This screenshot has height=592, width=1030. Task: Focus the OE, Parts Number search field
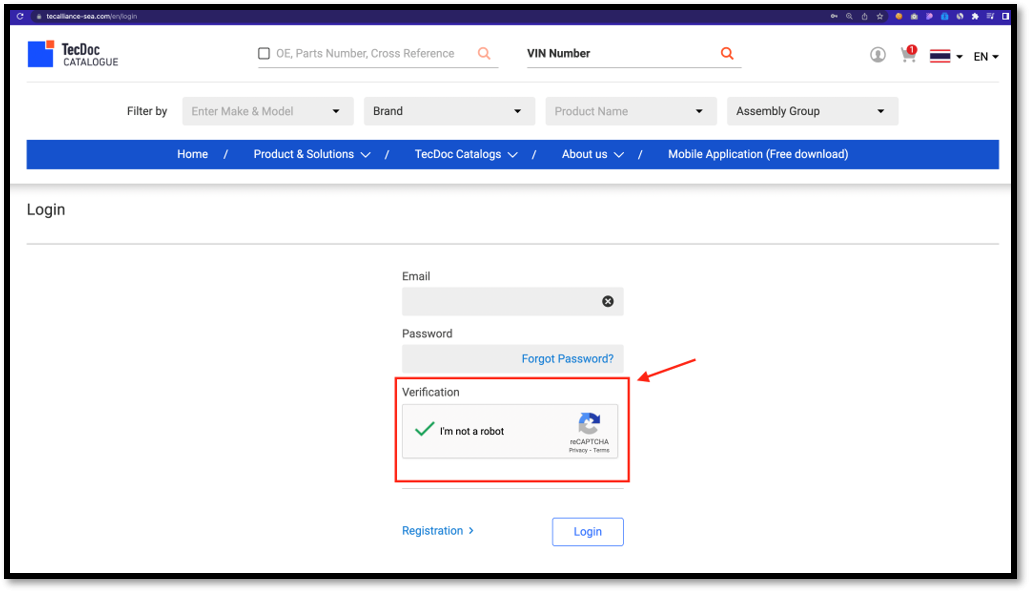point(365,53)
